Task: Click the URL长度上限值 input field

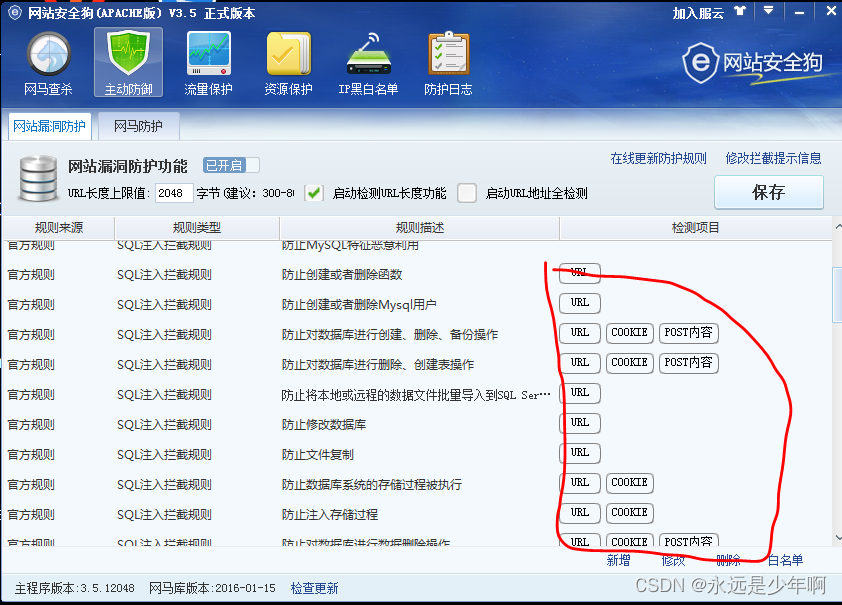Action: point(174,193)
